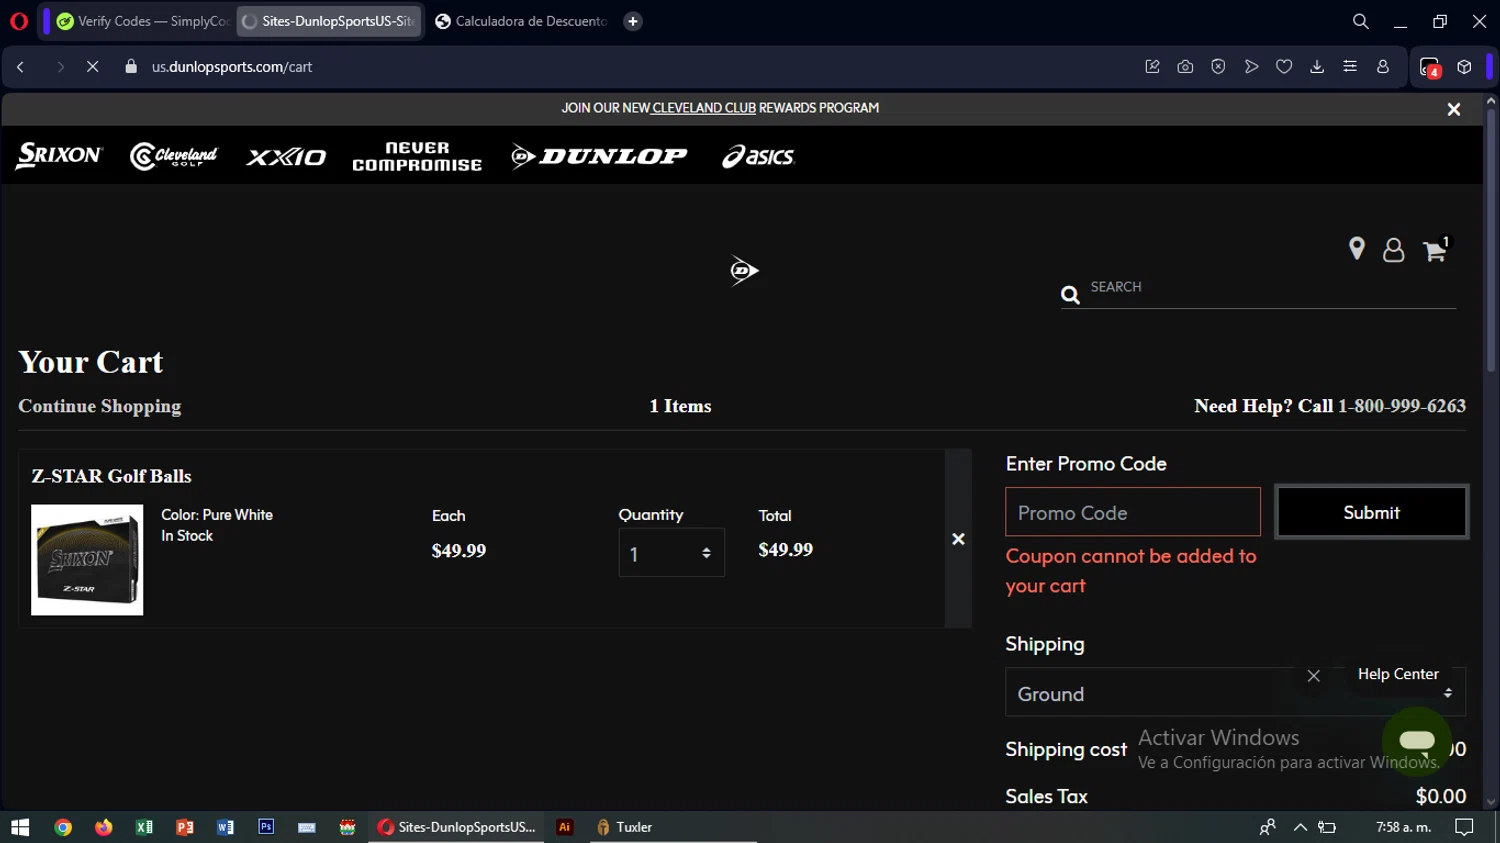Screen dimensions: 1500x843
Task: Click the site security padlock icon
Action: pos(131,67)
